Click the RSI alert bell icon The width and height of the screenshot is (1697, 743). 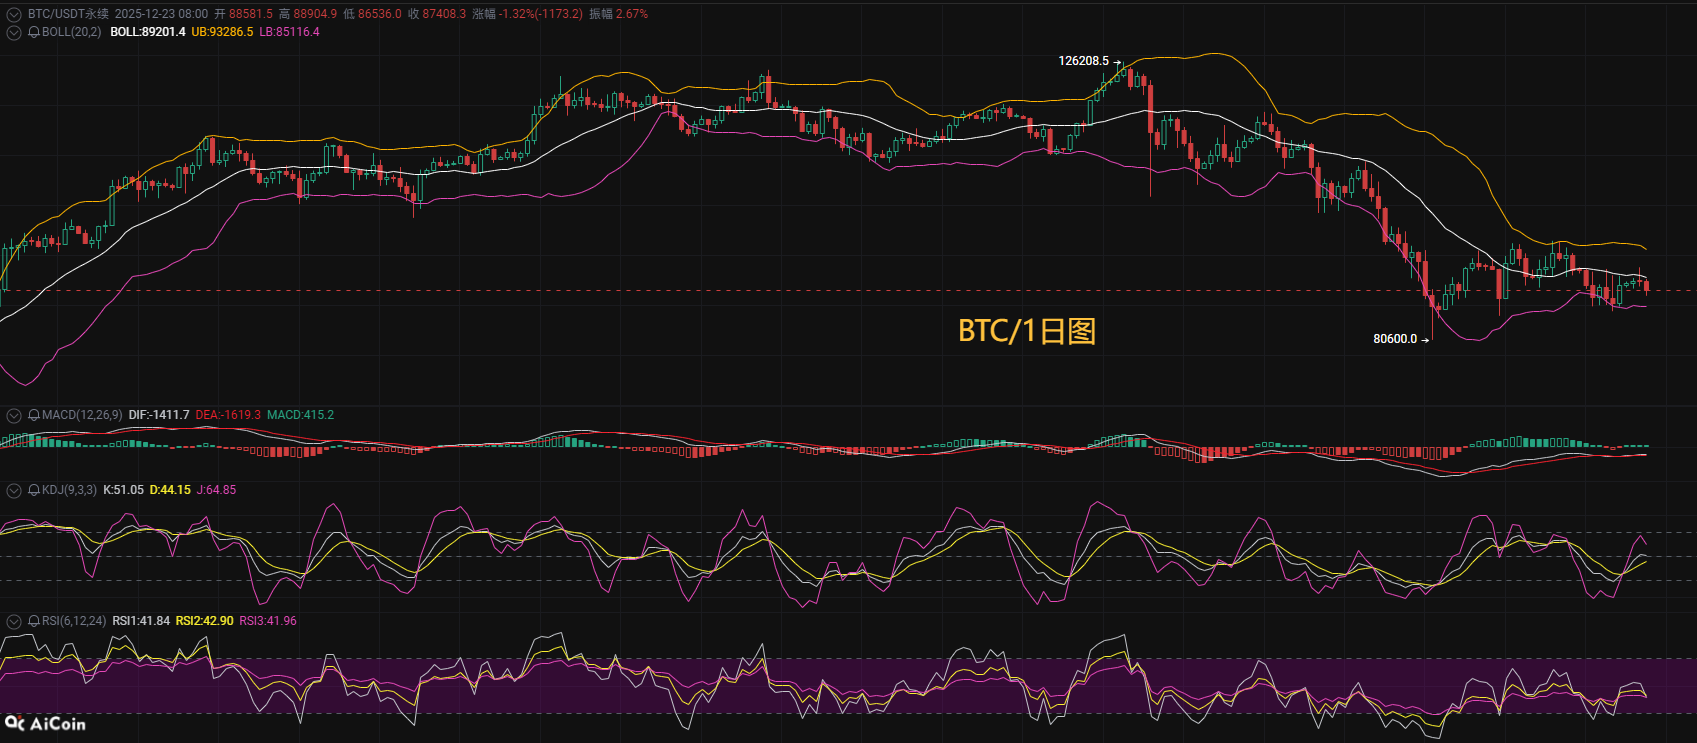pos(34,621)
